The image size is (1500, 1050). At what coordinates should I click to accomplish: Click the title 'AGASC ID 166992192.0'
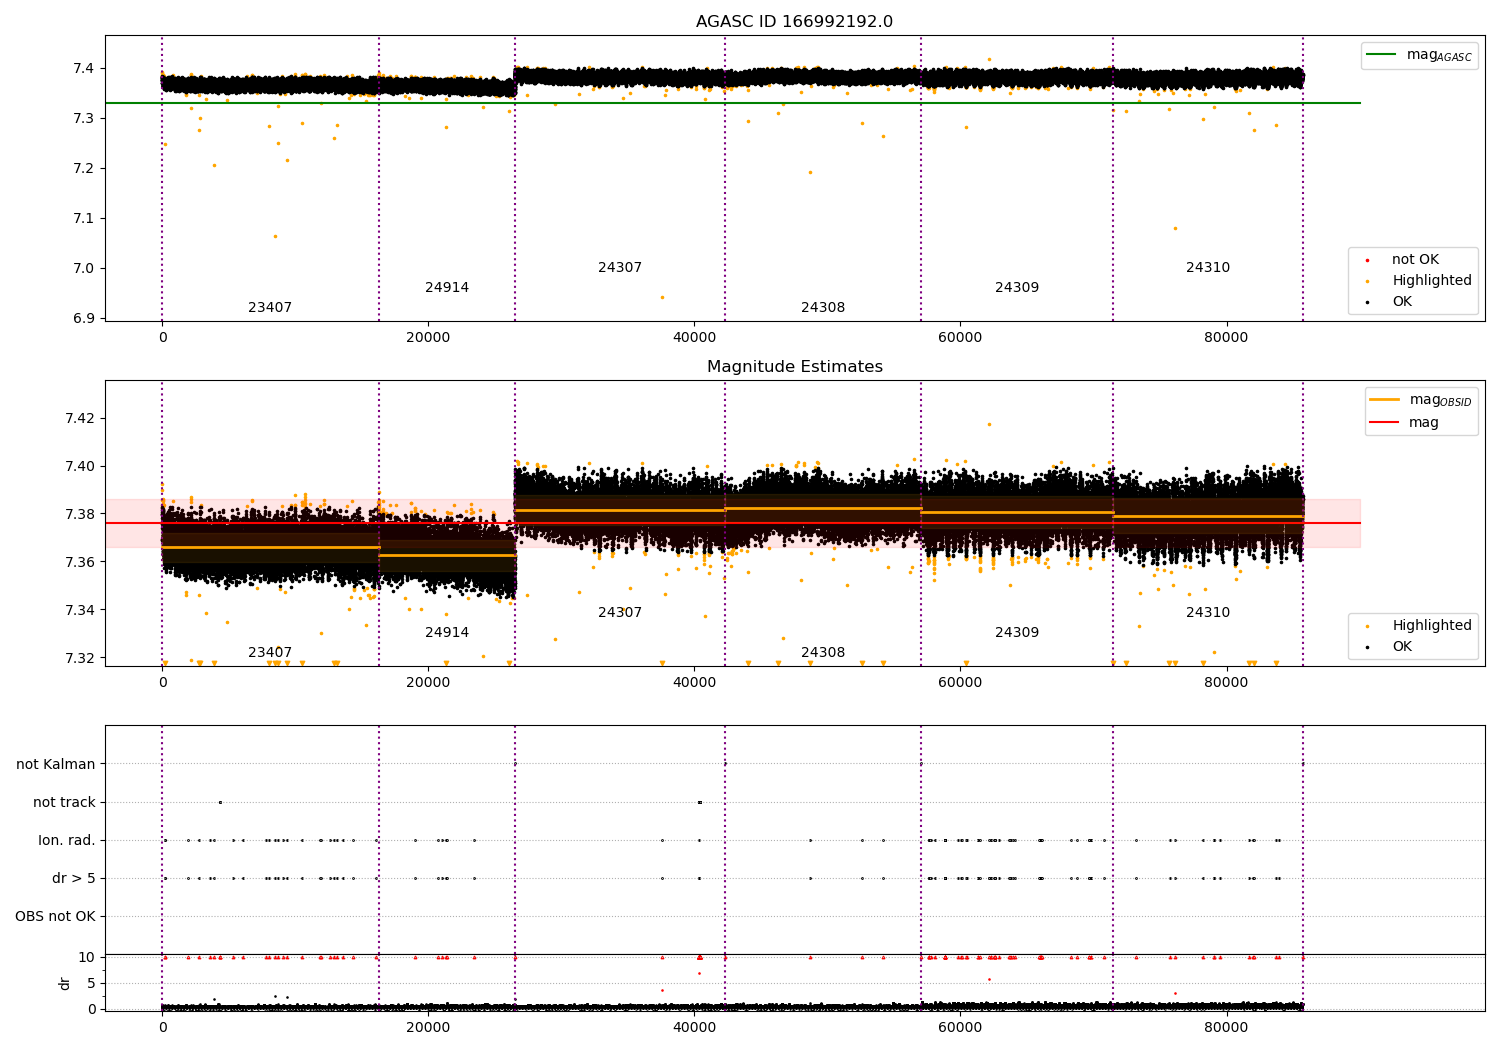[794, 22]
